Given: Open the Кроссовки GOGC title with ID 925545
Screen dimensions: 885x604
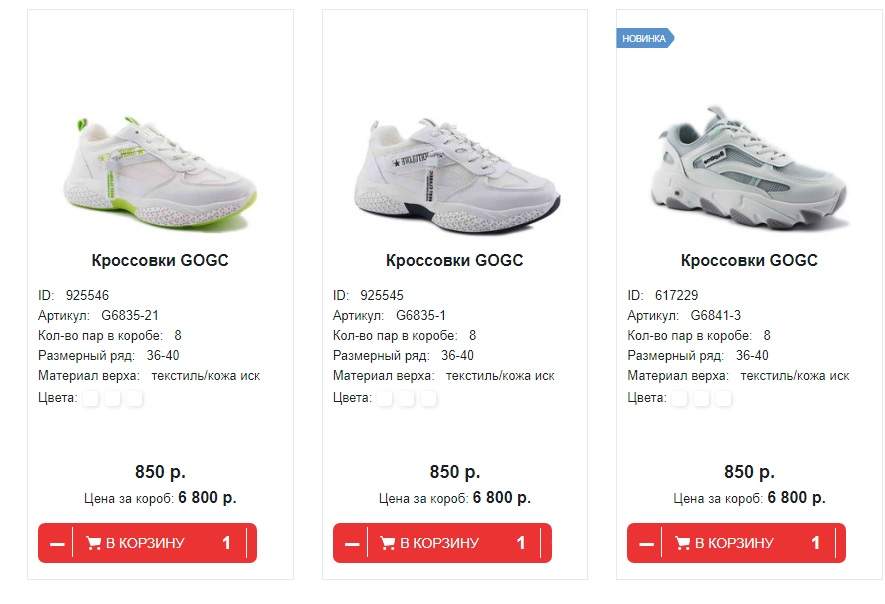Looking at the screenshot, I should point(455,260).
